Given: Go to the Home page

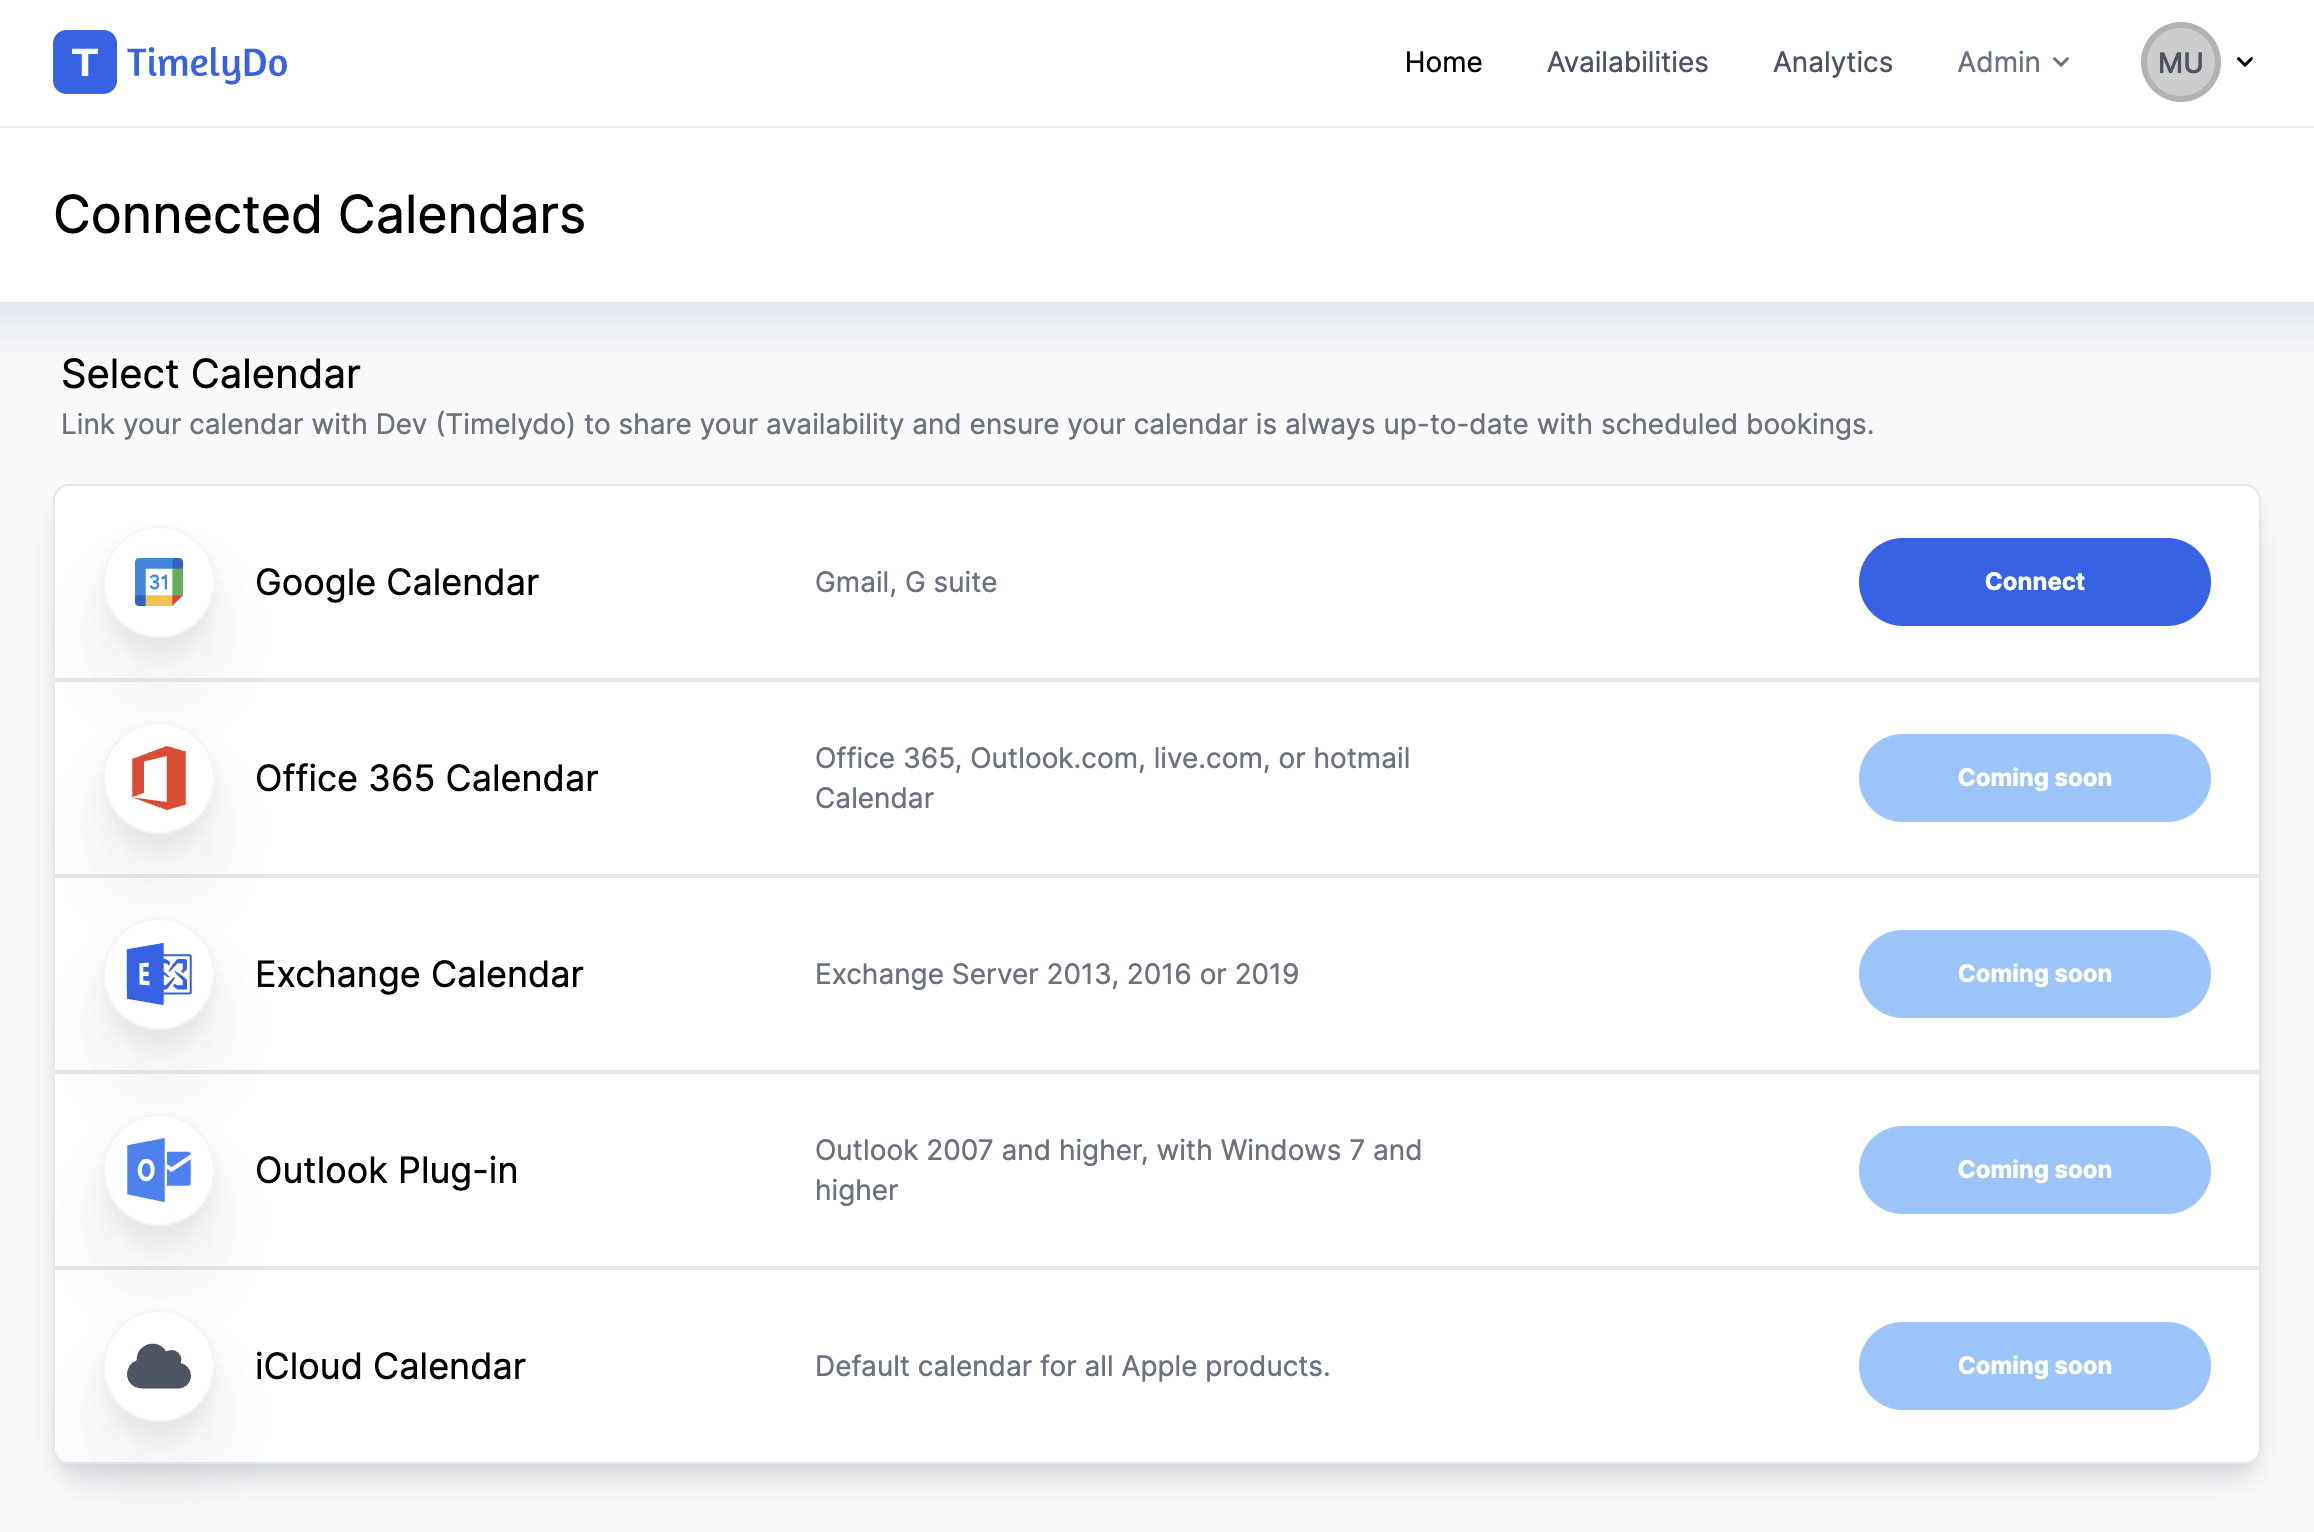Looking at the screenshot, I should [x=1443, y=62].
